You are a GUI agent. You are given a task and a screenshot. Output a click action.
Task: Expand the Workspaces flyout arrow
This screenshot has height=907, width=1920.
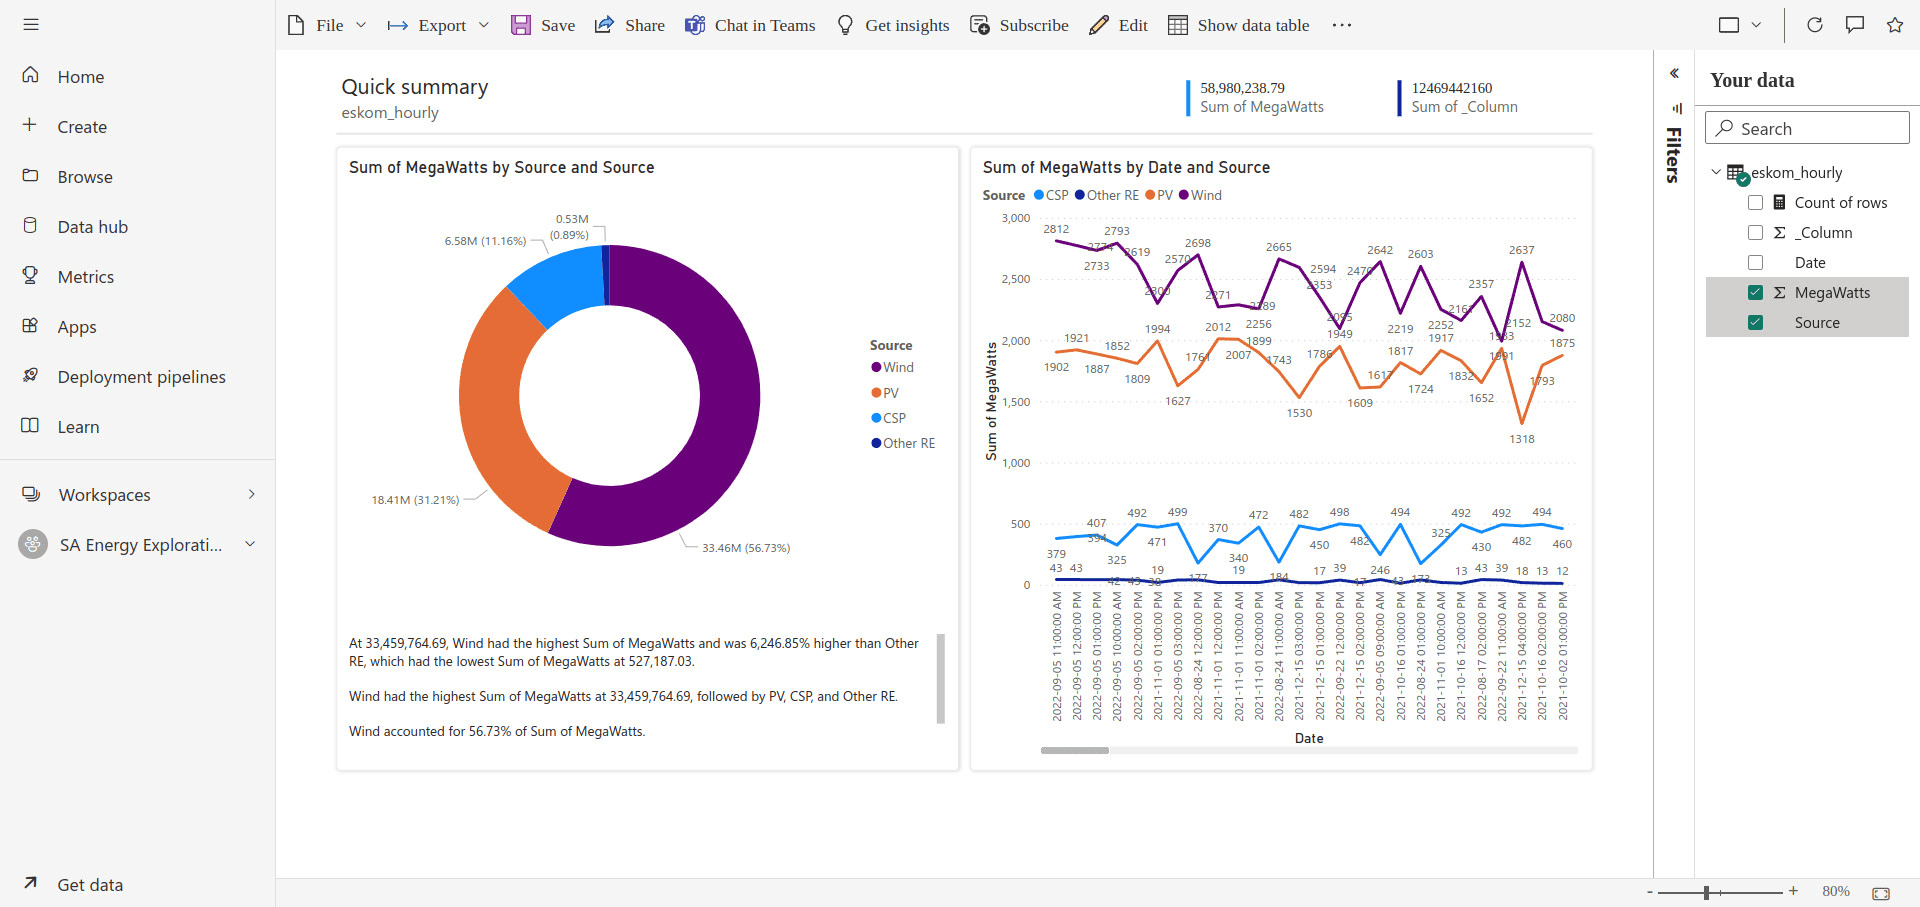[251, 494]
